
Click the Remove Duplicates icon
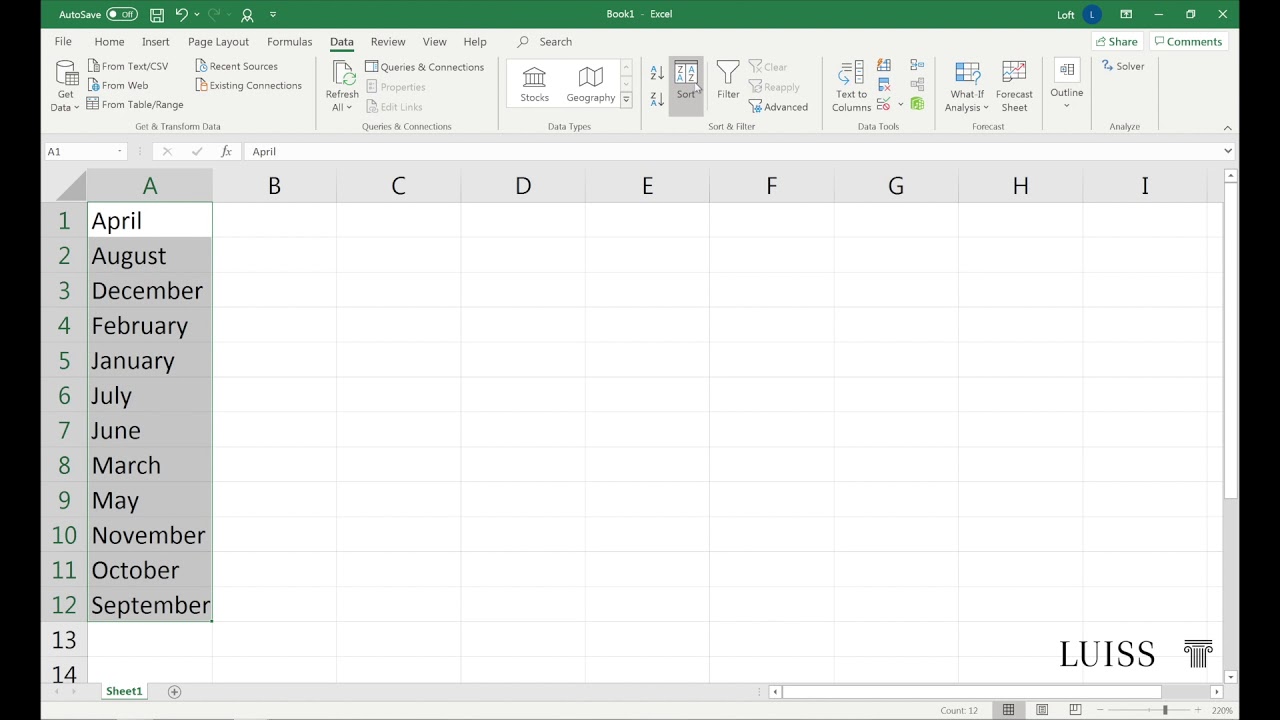point(884,85)
